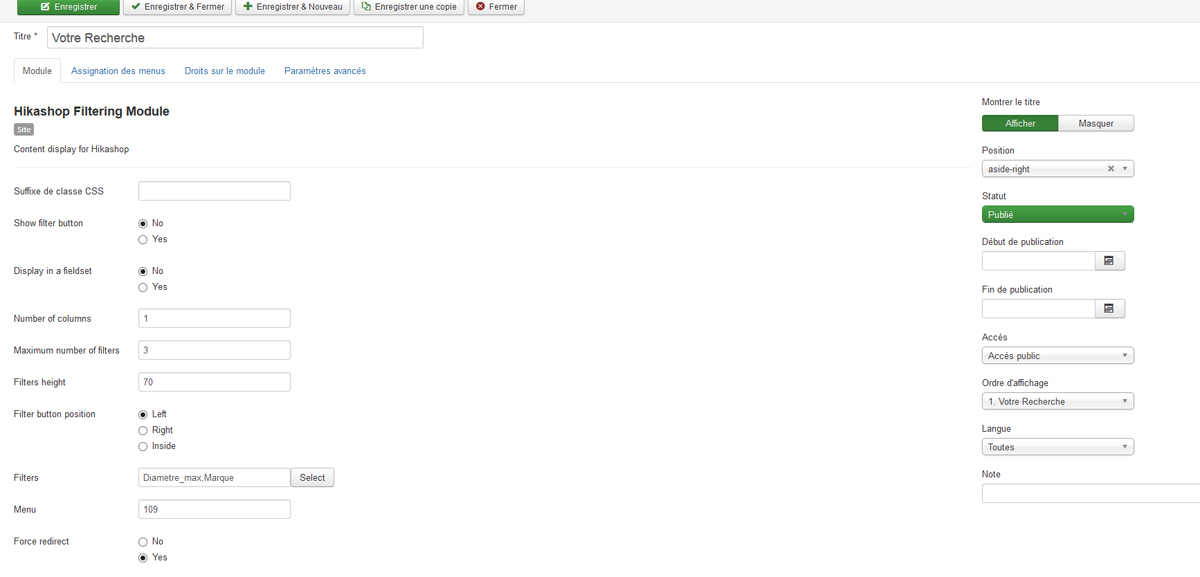1200x577 pixels.
Task: Select Yes for Display in a fieldset
Action: [143, 287]
